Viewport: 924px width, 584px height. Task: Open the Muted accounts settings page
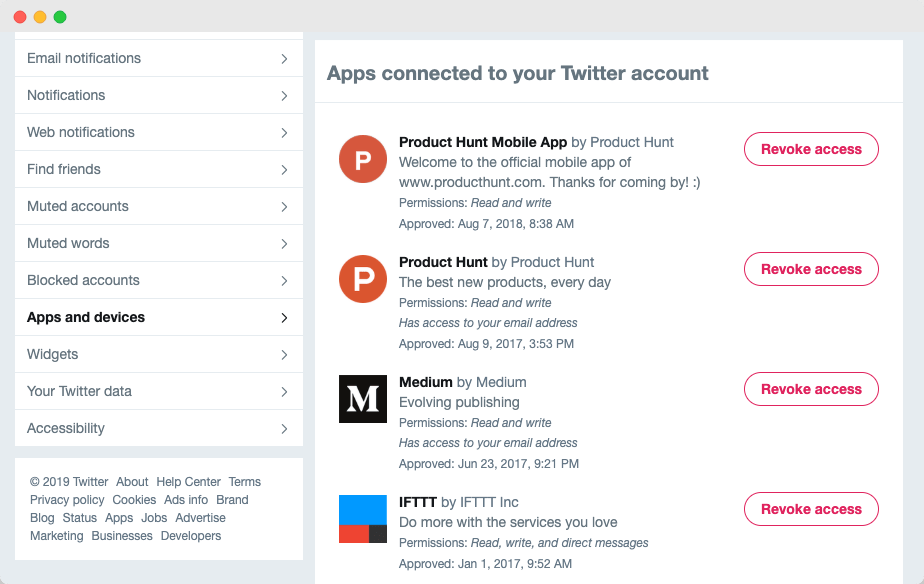pos(159,206)
